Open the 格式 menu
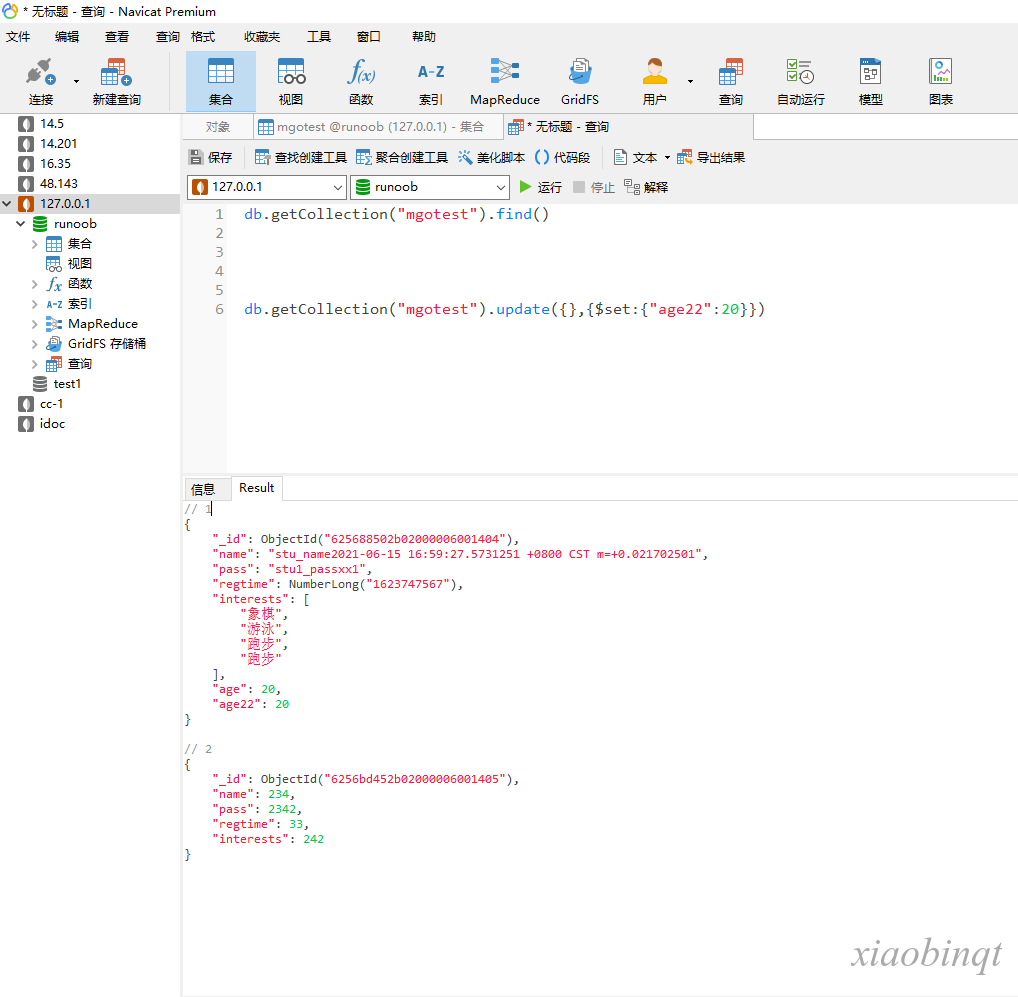This screenshot has width=1018, height=997. click(203, 36)
